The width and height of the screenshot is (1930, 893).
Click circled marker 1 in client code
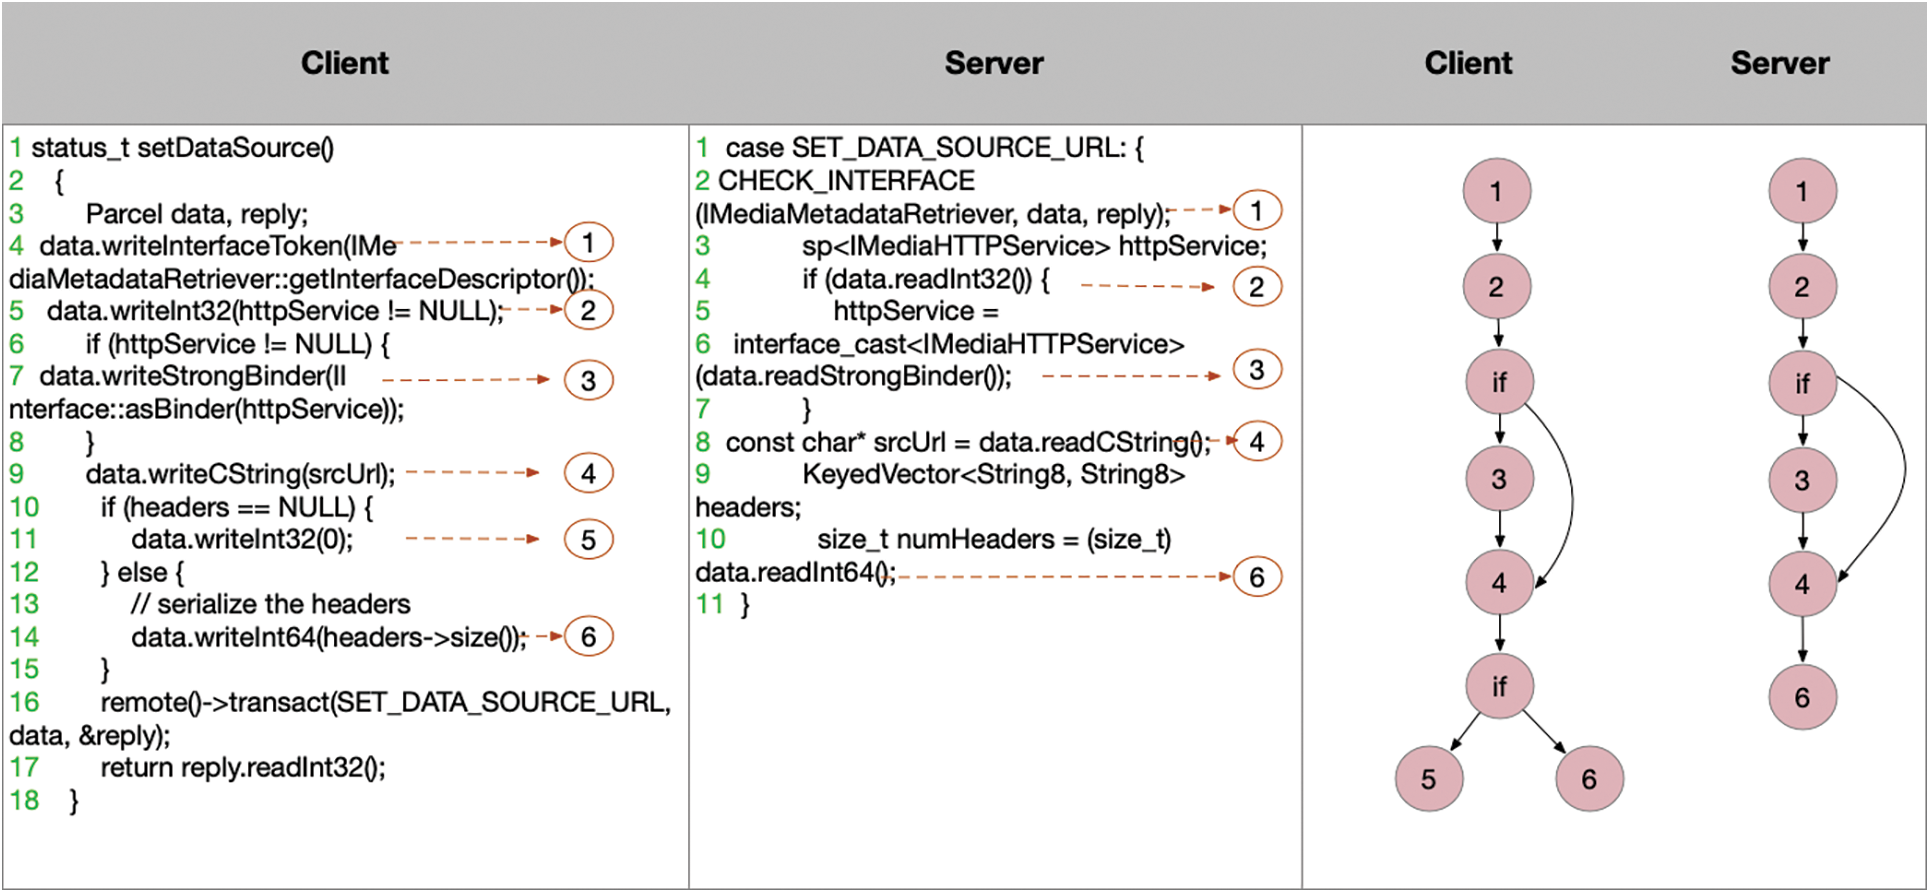coord(588,243)
